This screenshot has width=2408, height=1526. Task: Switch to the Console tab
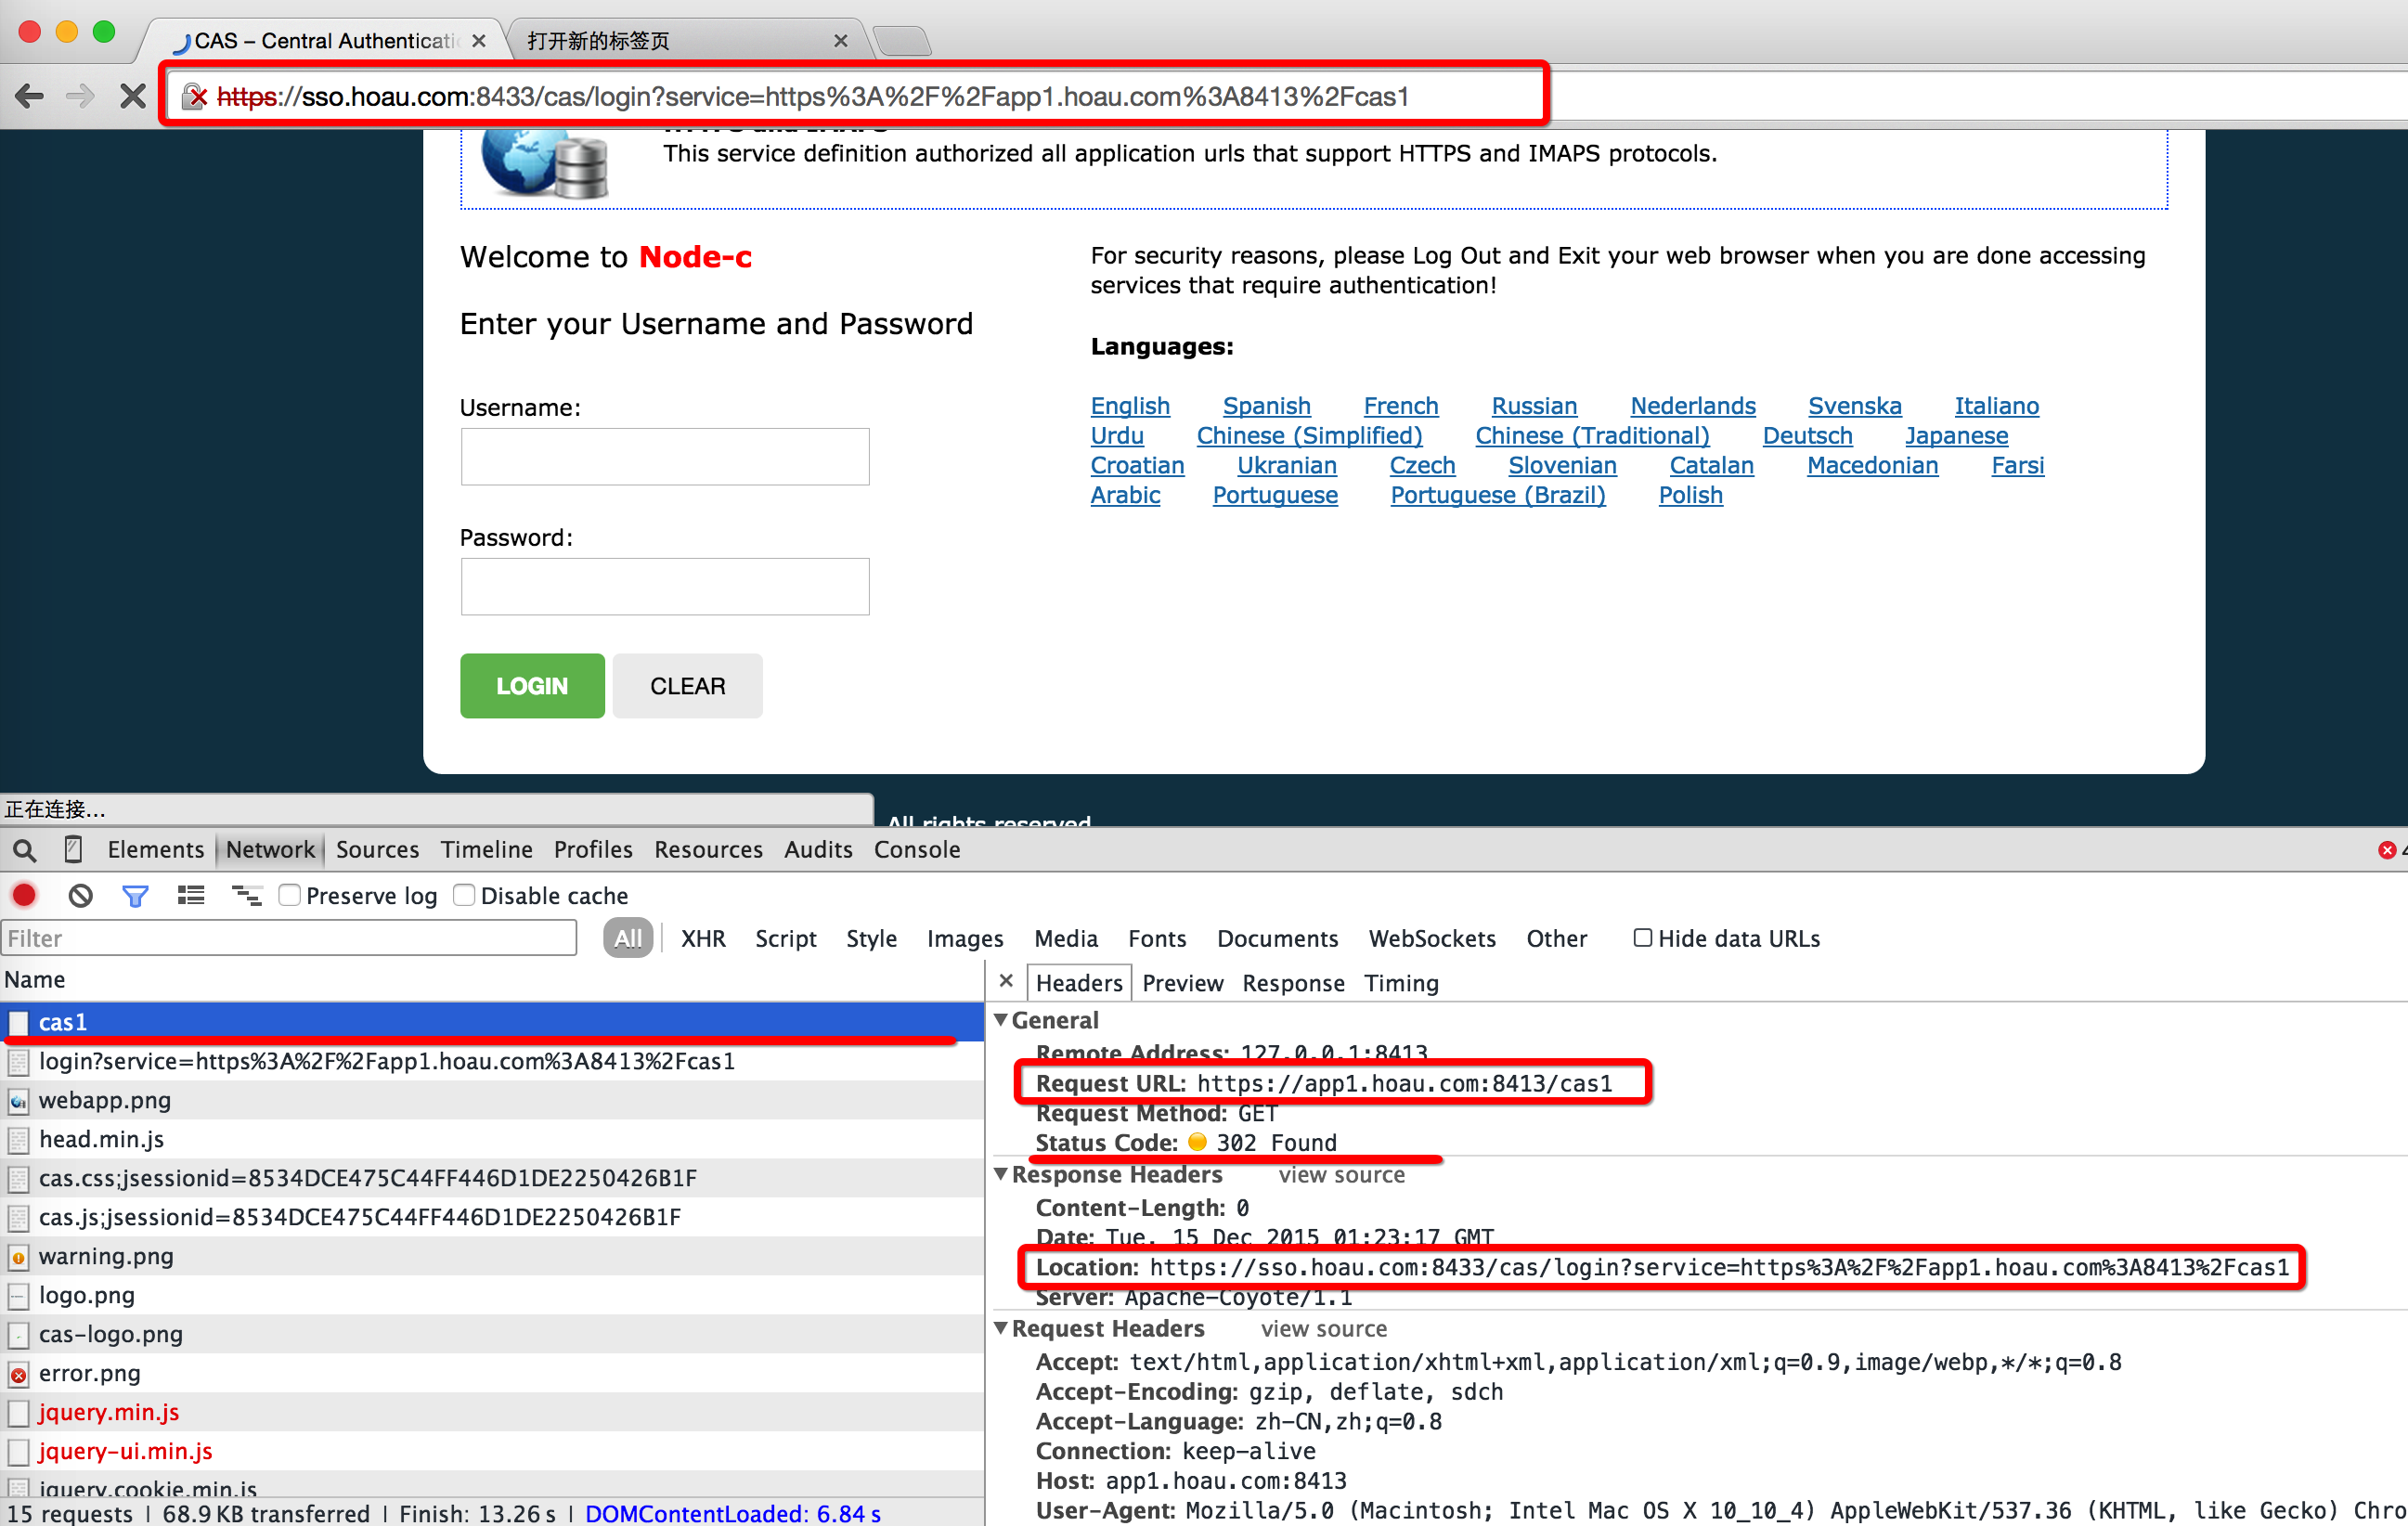pyautogui.click(x=916, y=849)
